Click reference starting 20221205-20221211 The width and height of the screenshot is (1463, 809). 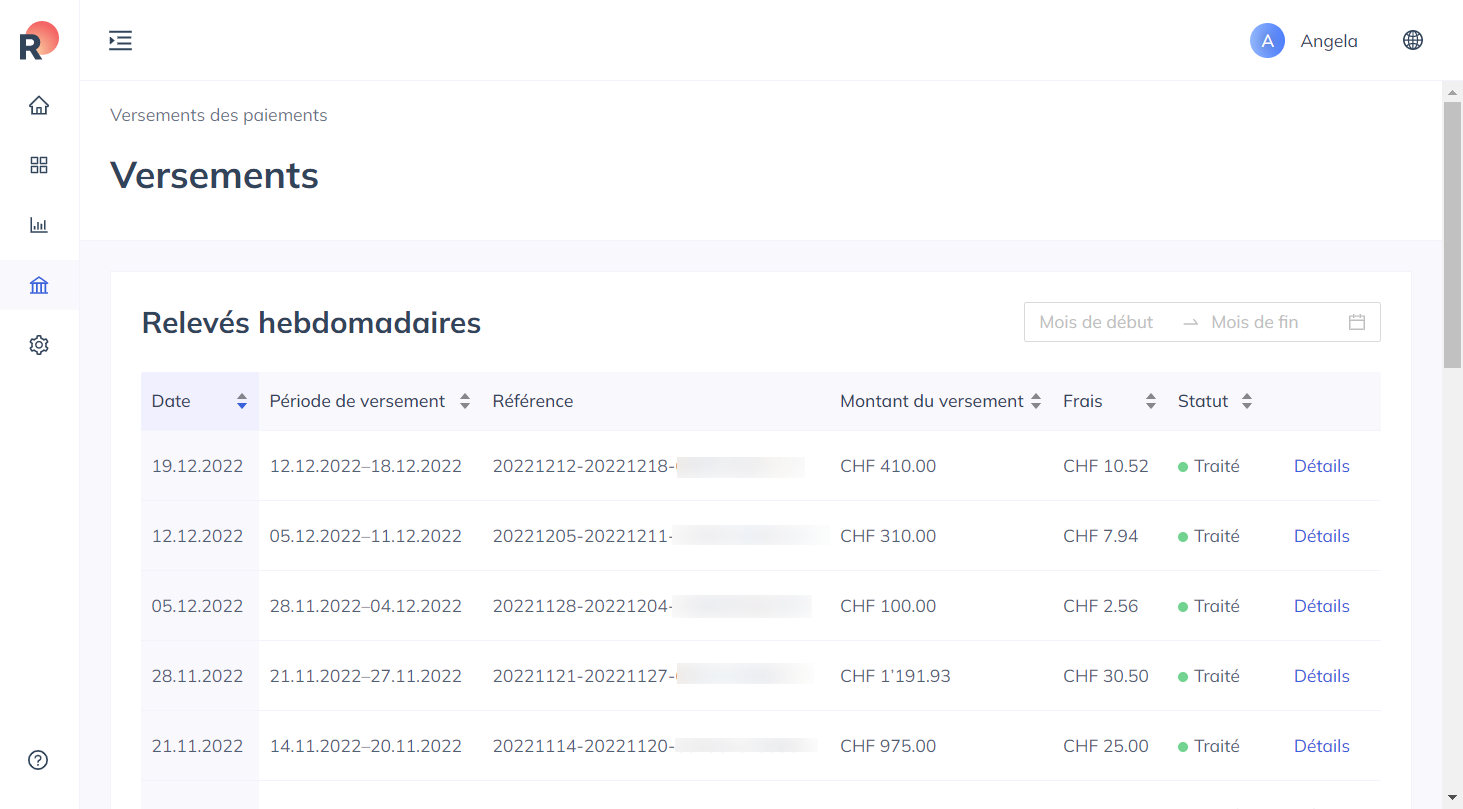point(660,536)
